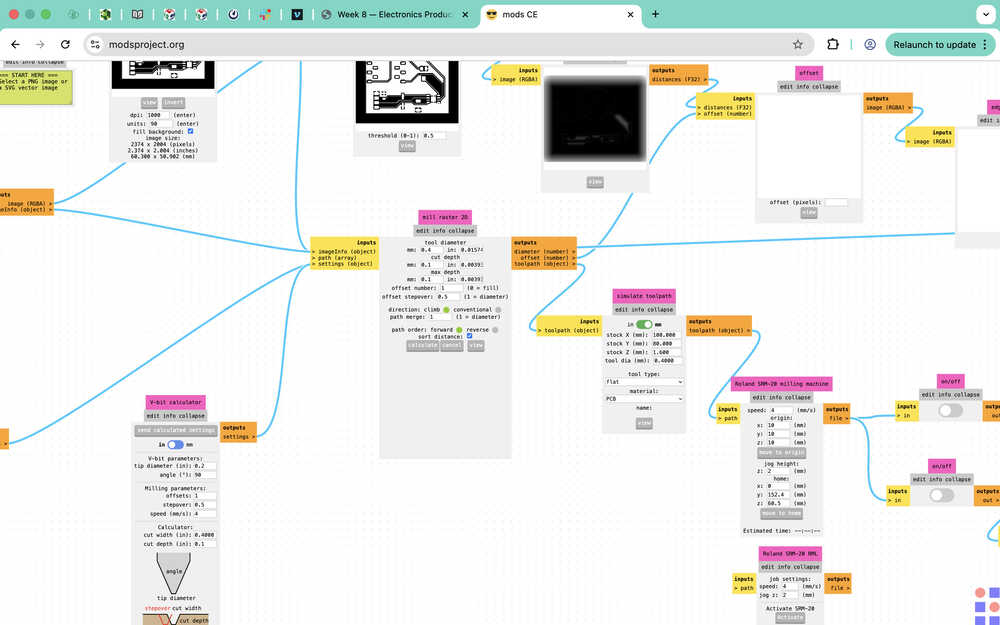Viewport: 1000px width, 625px height.
Task: Open a new tab with plus icon
Action: pyautogui.click(x=655, y=14)
